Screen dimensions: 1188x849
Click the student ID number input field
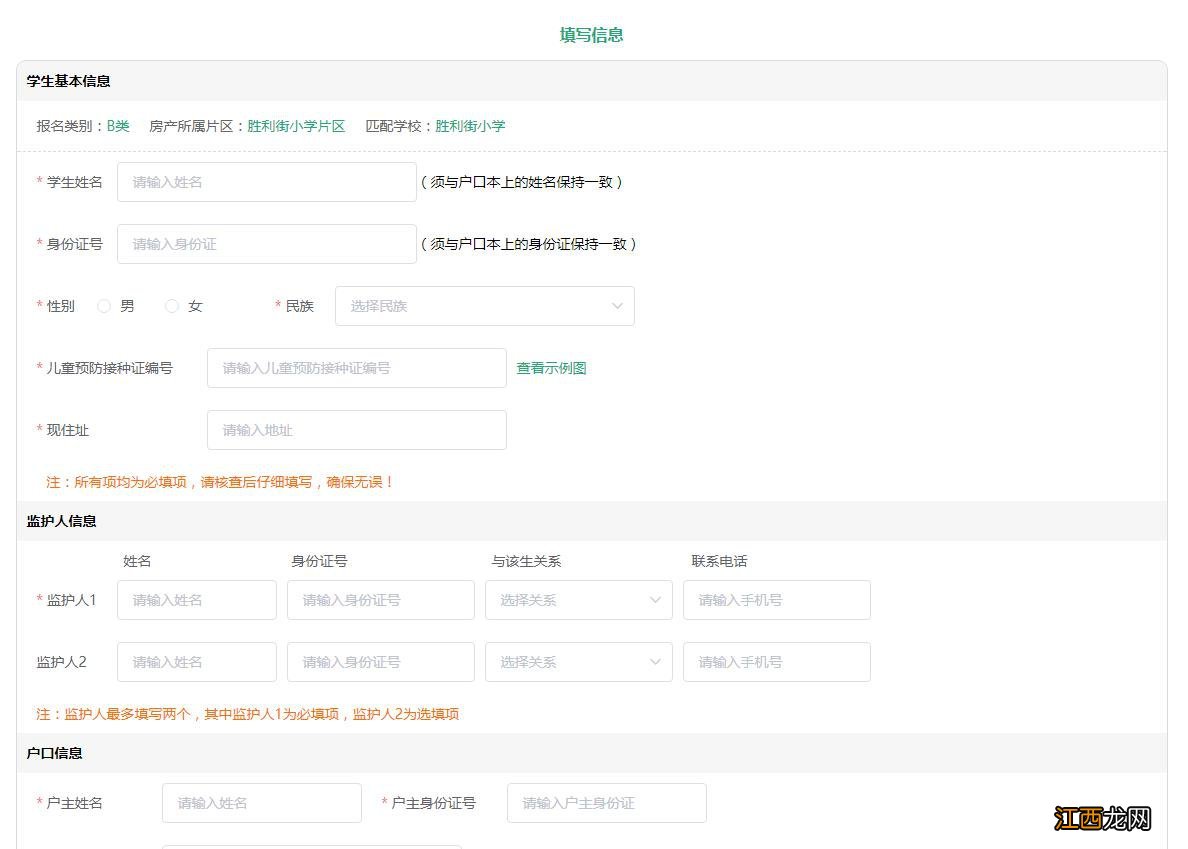266,243
